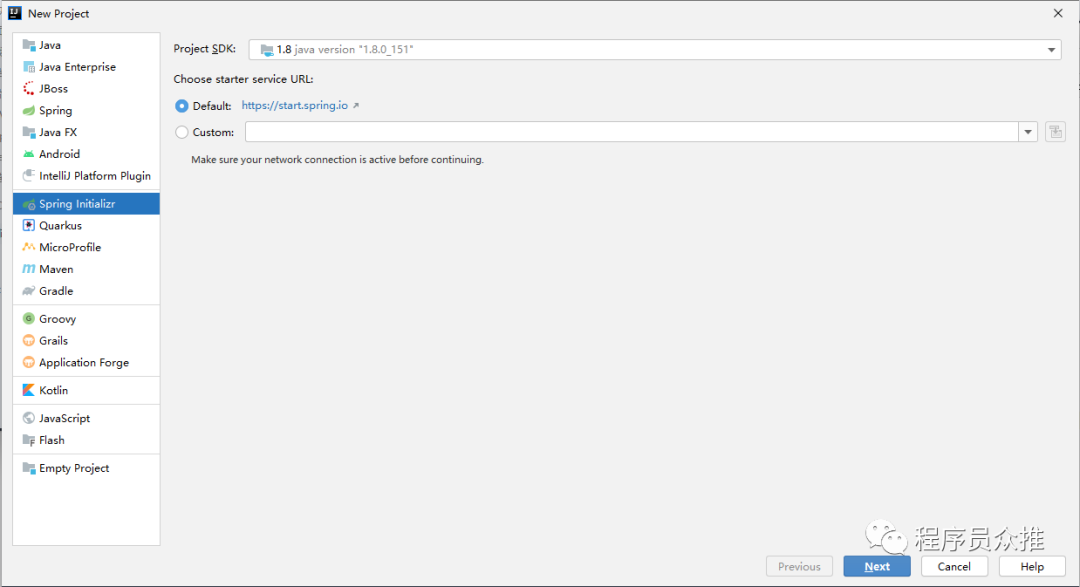This screenshot has height=587, width=1080.
Task: Open the https://start.spring.io link
Action: pos(295,105)
